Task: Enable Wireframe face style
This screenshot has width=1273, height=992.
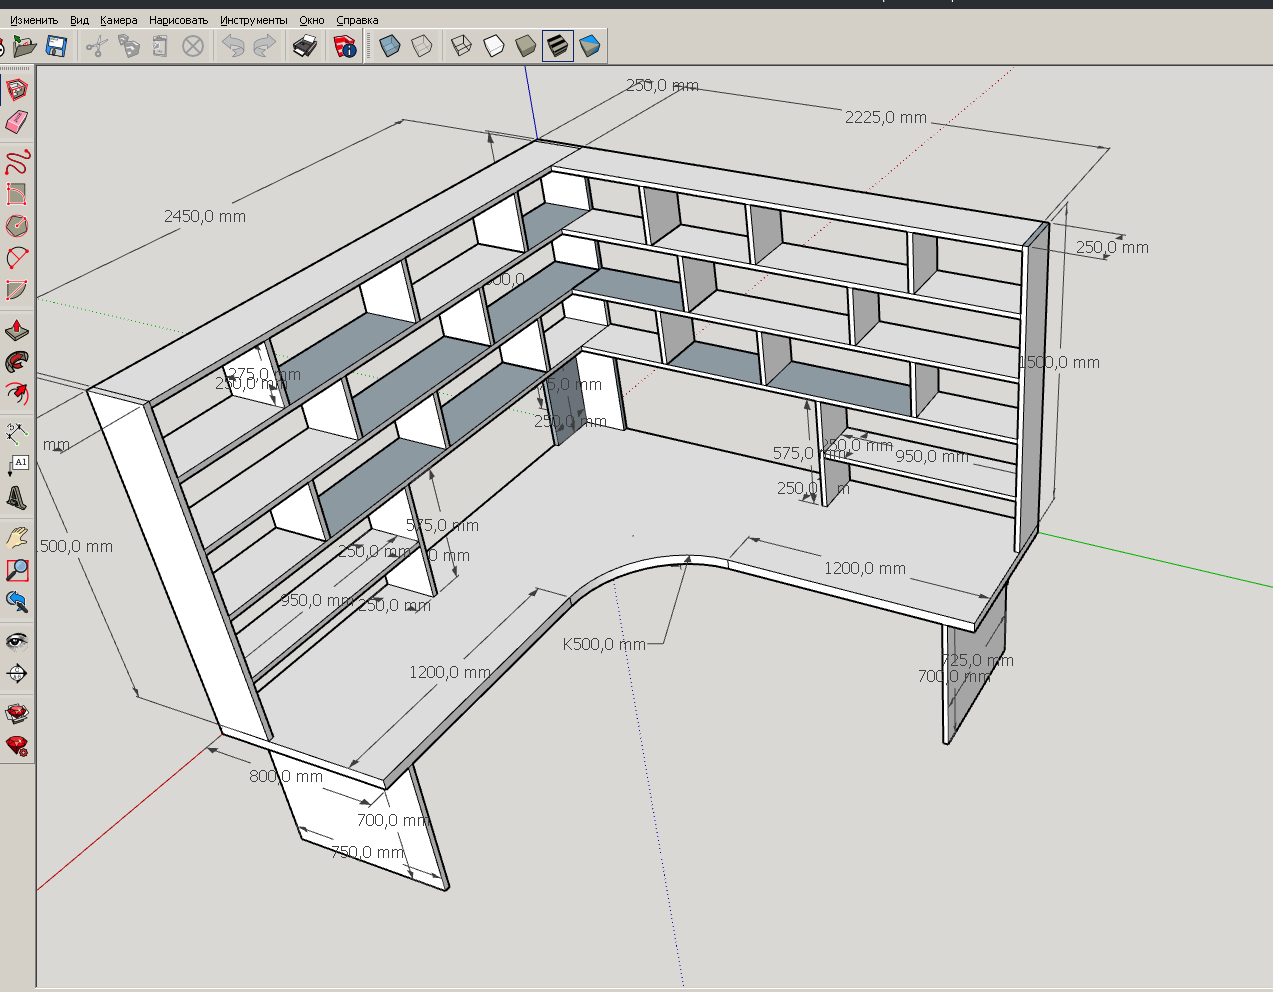Action: click(461, 46)
